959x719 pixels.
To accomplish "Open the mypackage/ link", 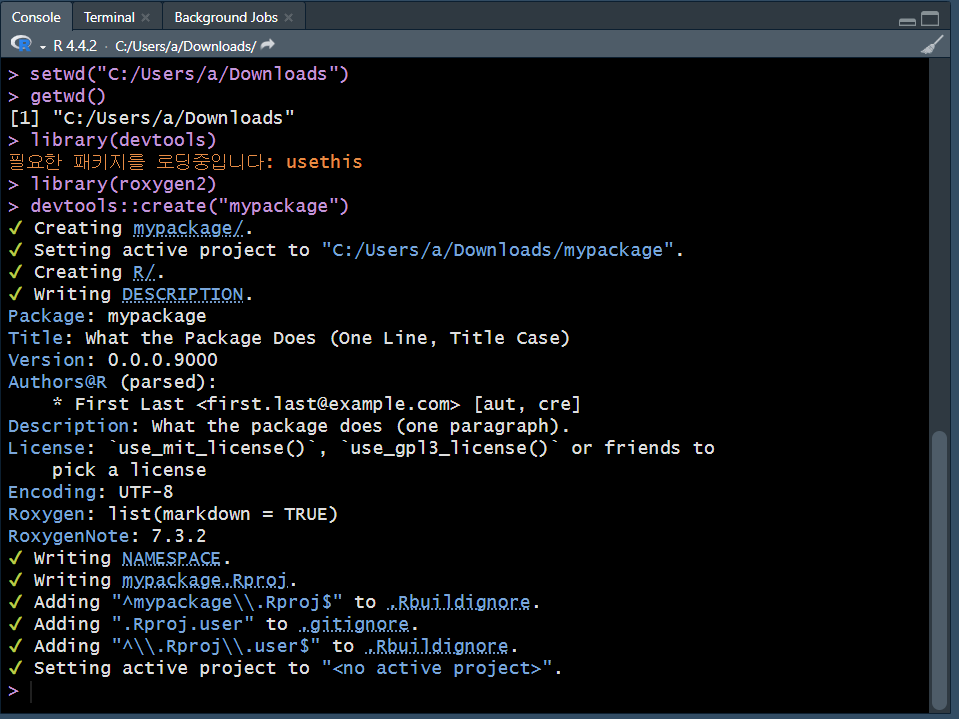I will (x=188, y=228).
